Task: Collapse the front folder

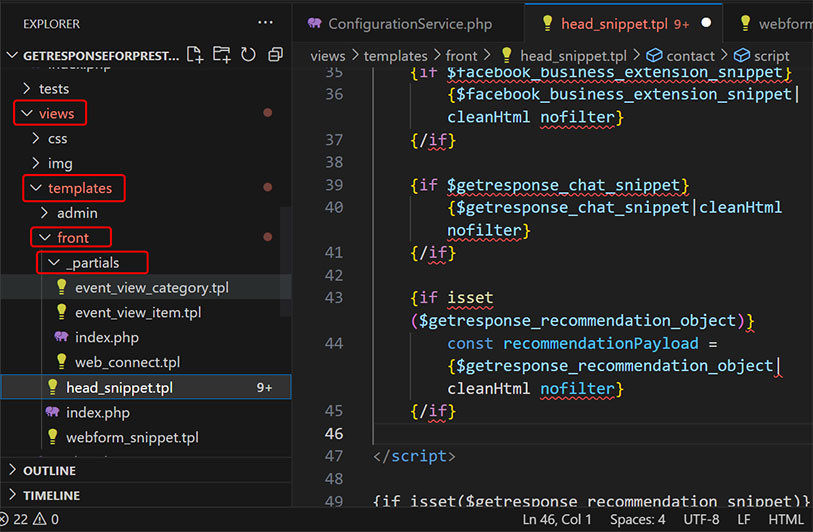Action: click(45, 237)
